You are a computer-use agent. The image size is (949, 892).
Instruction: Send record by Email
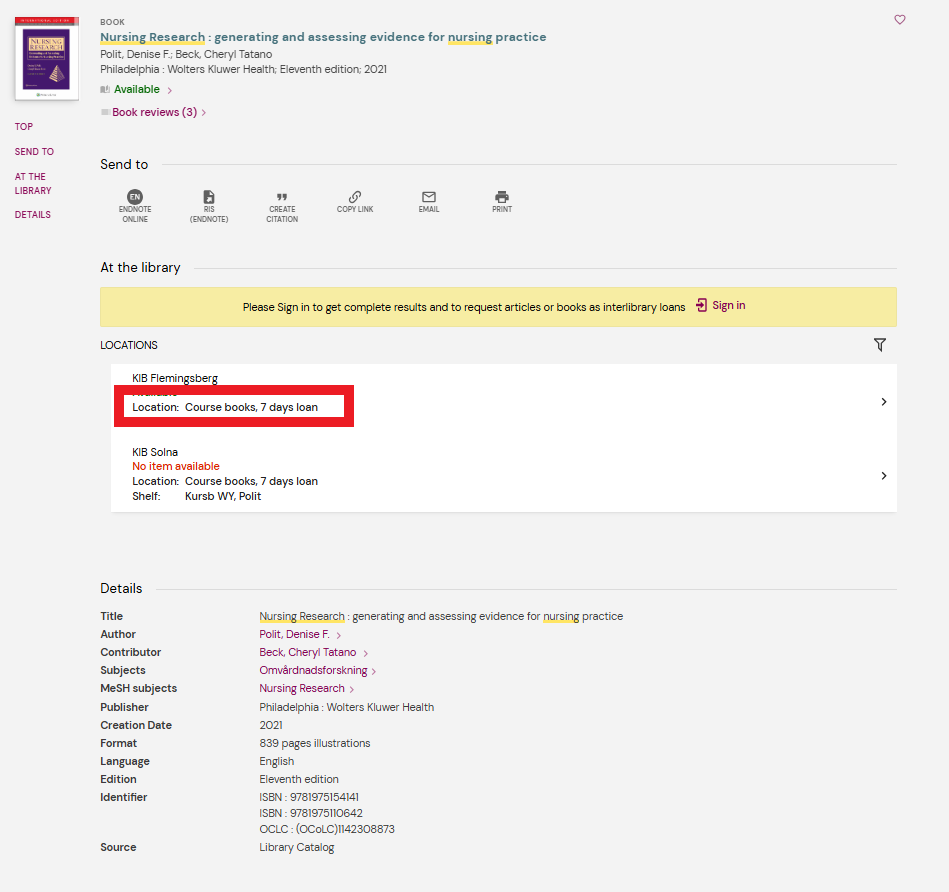(x=429, y=202)
